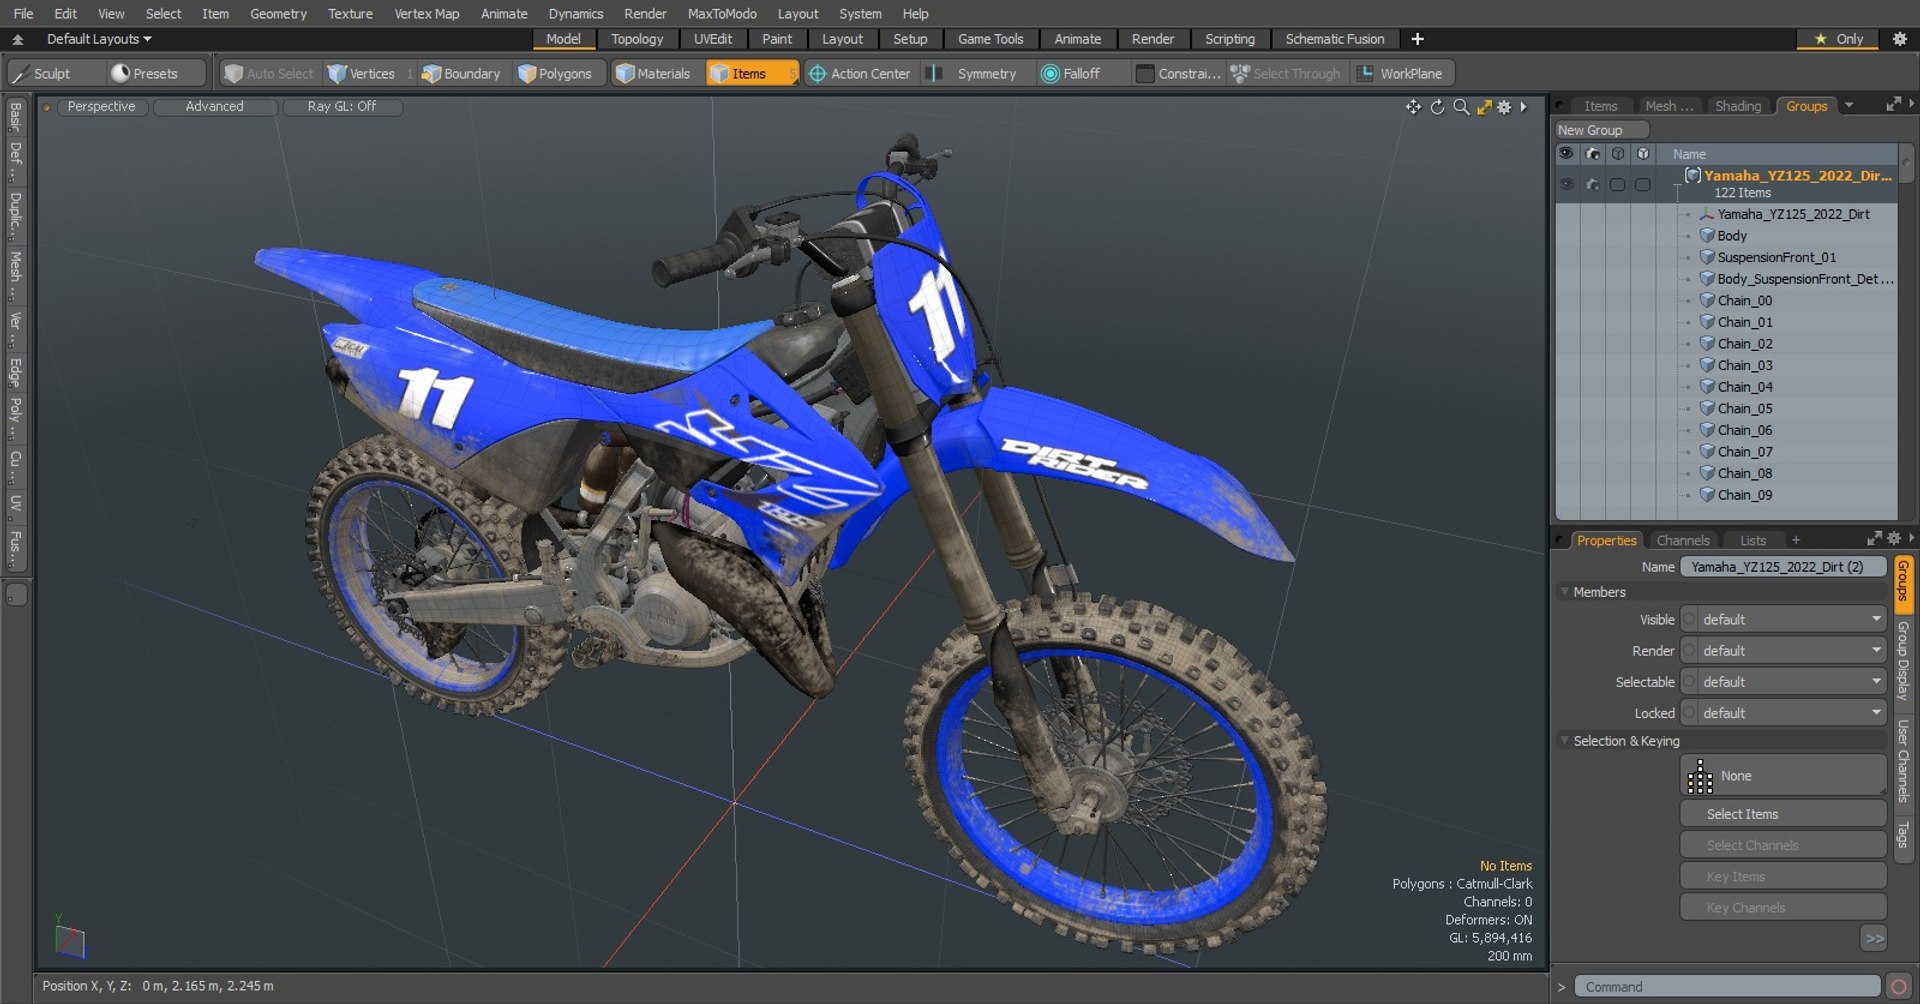Click the Key Channels button
The width and height of the screenshot is (1920, 1004).
click(1783, 907)
